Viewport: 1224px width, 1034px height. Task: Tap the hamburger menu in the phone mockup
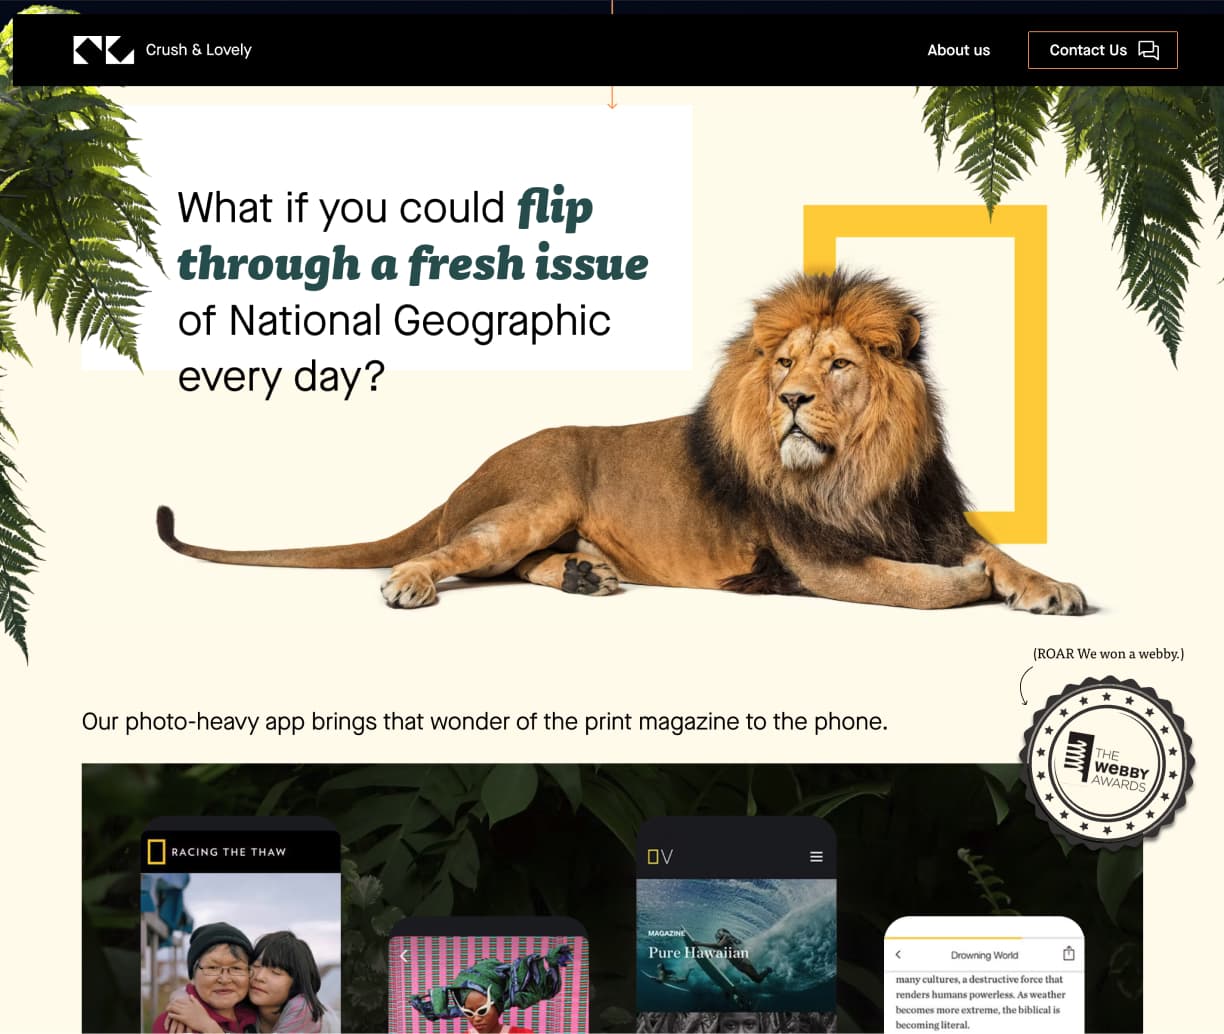pos(816,857)
